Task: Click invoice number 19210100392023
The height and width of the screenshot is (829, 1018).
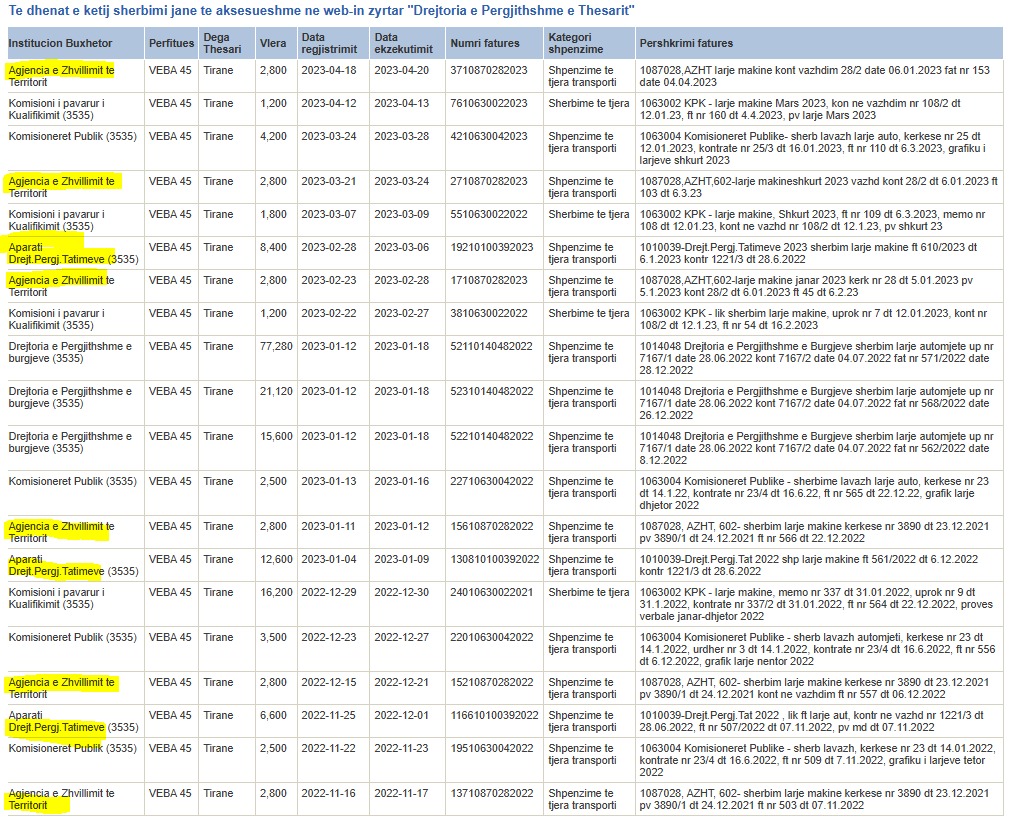Action: click(x=492, y=247)
